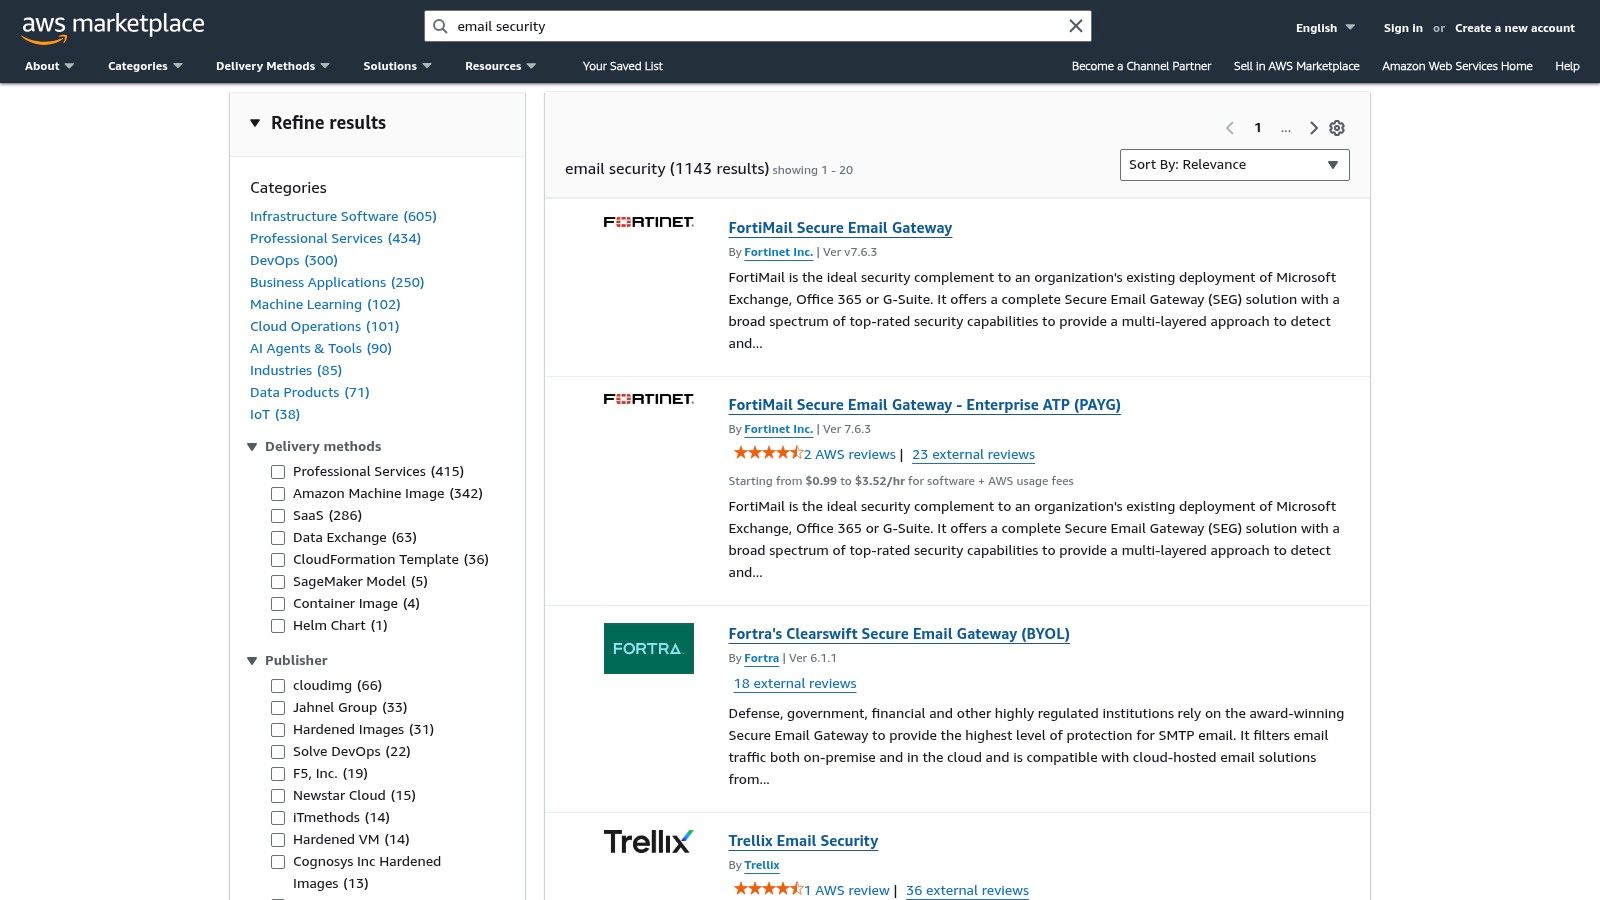This screenshot has width=1600, height=900.
Task: Click the Trellix logo
Action: [x=648, y=842]
